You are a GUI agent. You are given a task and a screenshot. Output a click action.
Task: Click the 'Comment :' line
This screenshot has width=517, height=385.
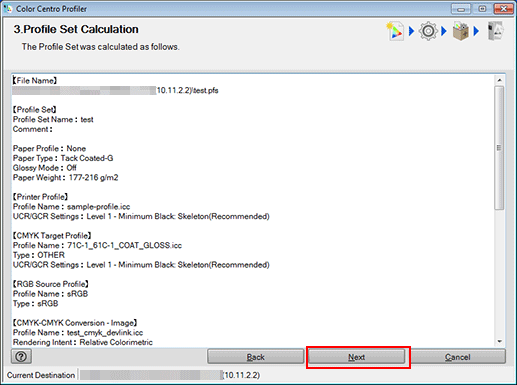tap(33, 129)
